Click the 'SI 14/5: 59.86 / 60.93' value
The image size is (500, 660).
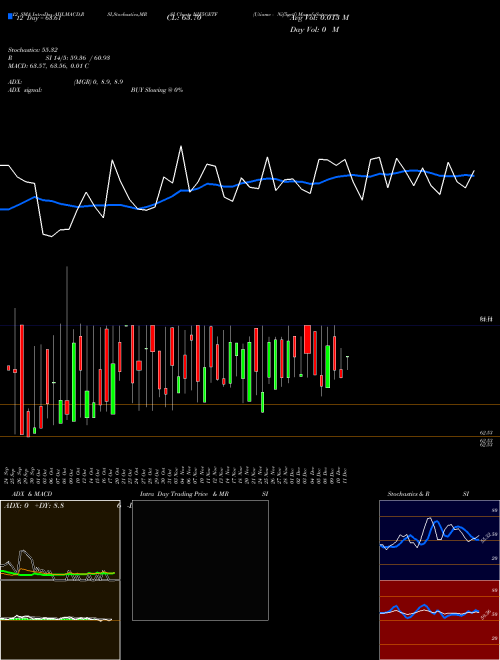click(x=78, y=58)
